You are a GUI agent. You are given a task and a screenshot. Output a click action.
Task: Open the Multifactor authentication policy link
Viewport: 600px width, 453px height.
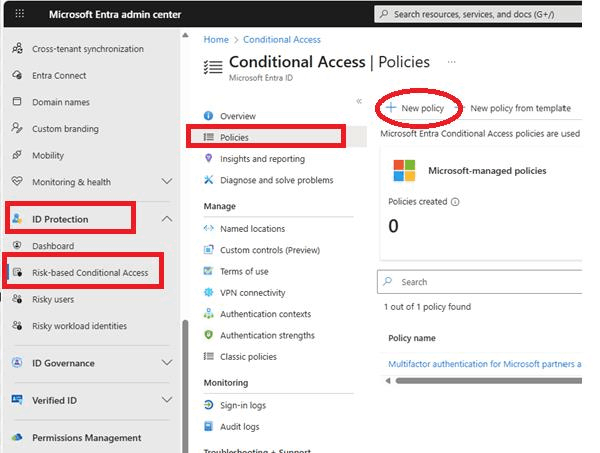(x=484, y=364)
